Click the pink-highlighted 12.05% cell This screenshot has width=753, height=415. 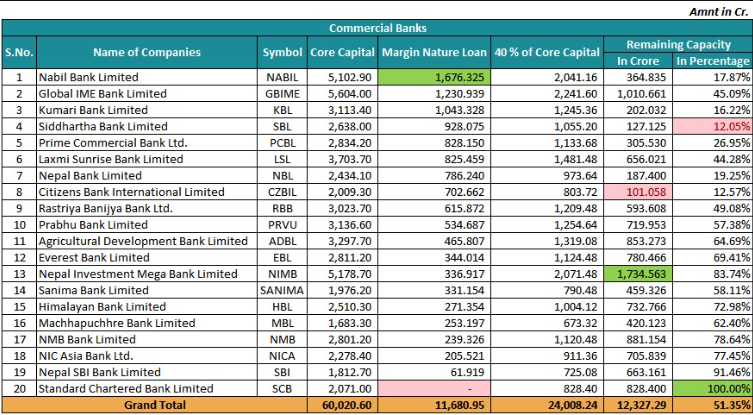click(713, 126)
